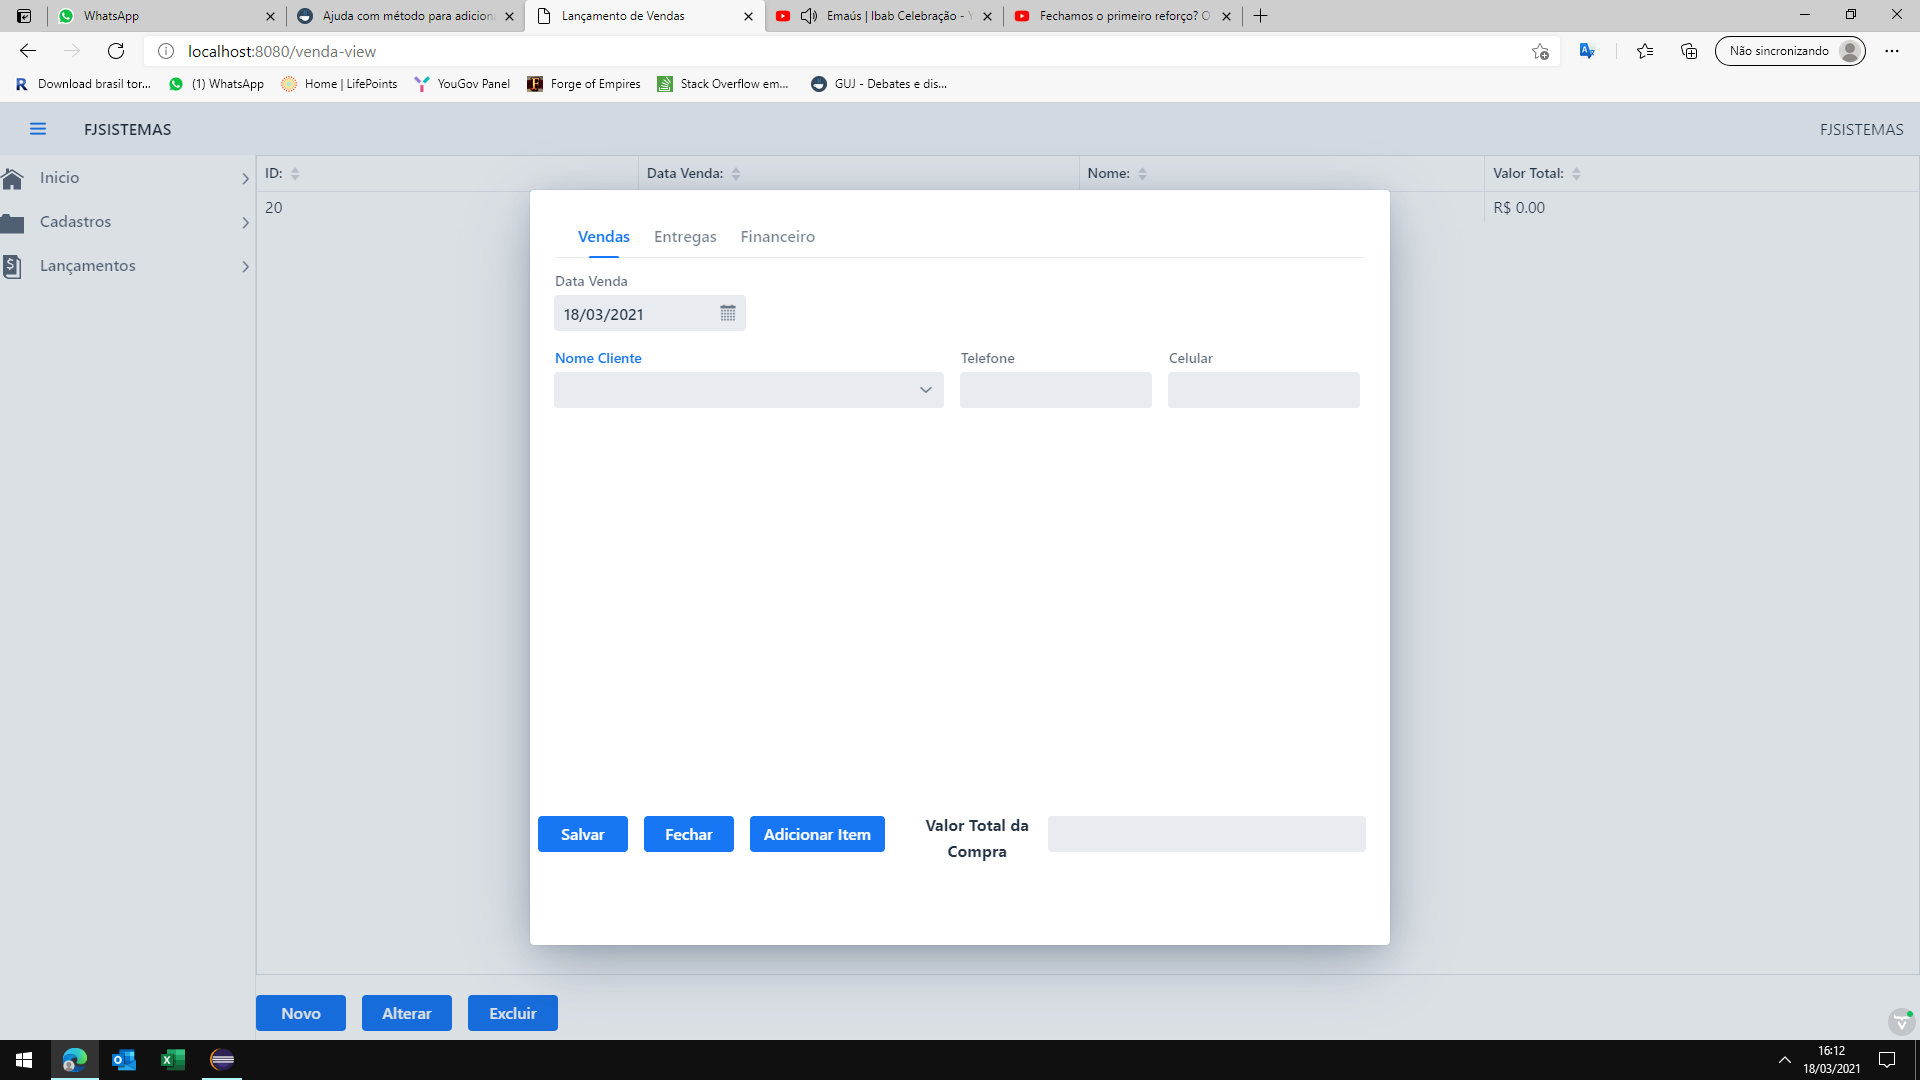Open the Windows Start menu
This screenshot has height=1080, width=1920.
(x=24, y=1060)
